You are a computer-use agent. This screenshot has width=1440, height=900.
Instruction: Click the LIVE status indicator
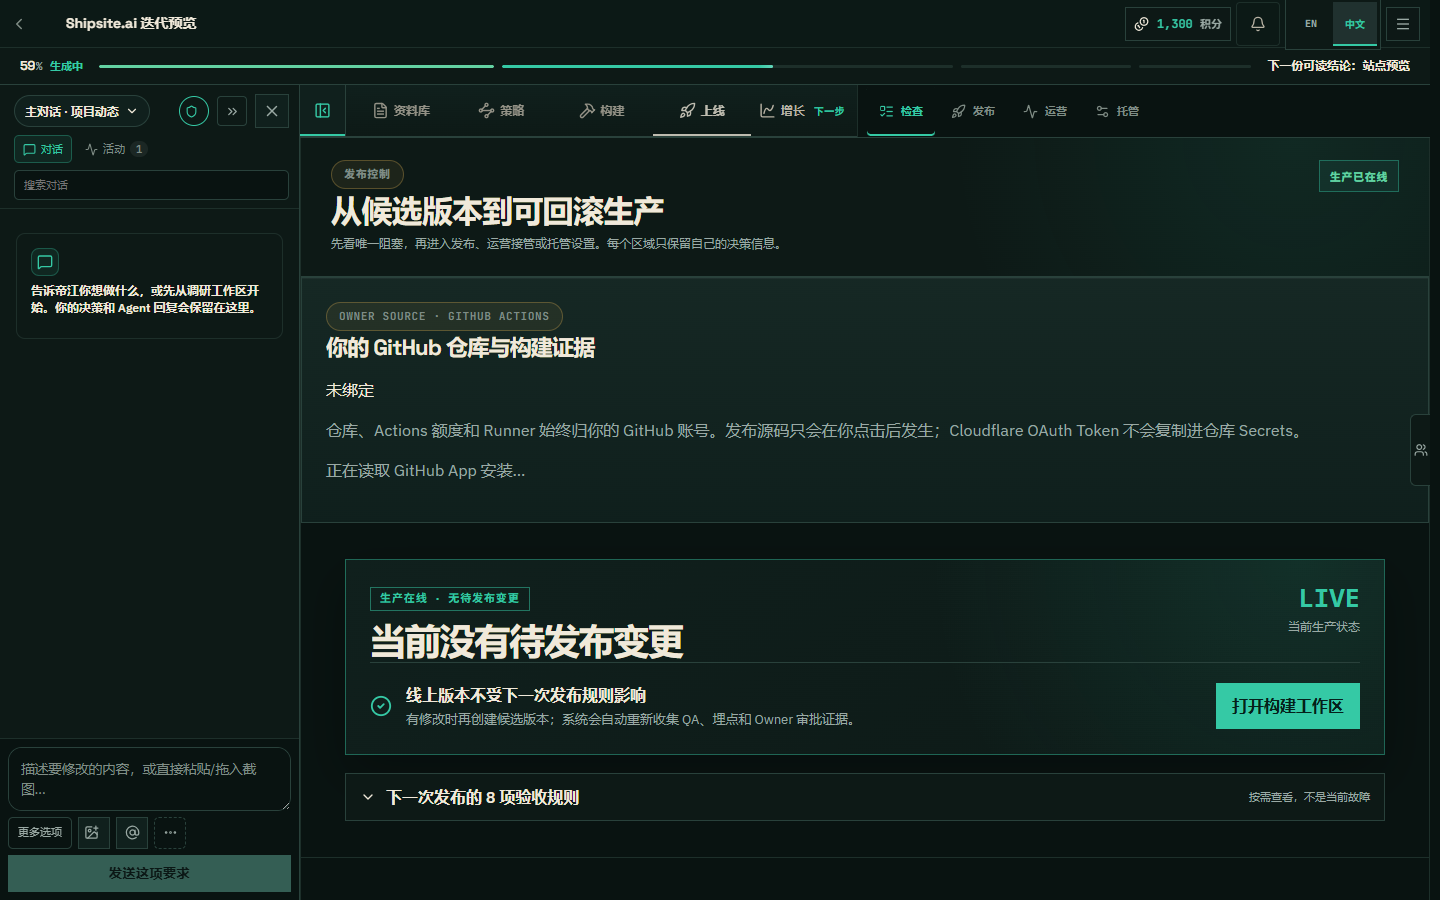(1329, 598)
